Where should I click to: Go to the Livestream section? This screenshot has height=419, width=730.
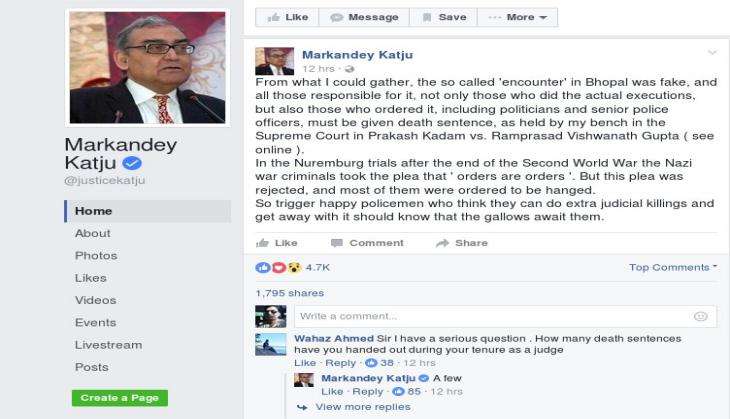point(108,345)
